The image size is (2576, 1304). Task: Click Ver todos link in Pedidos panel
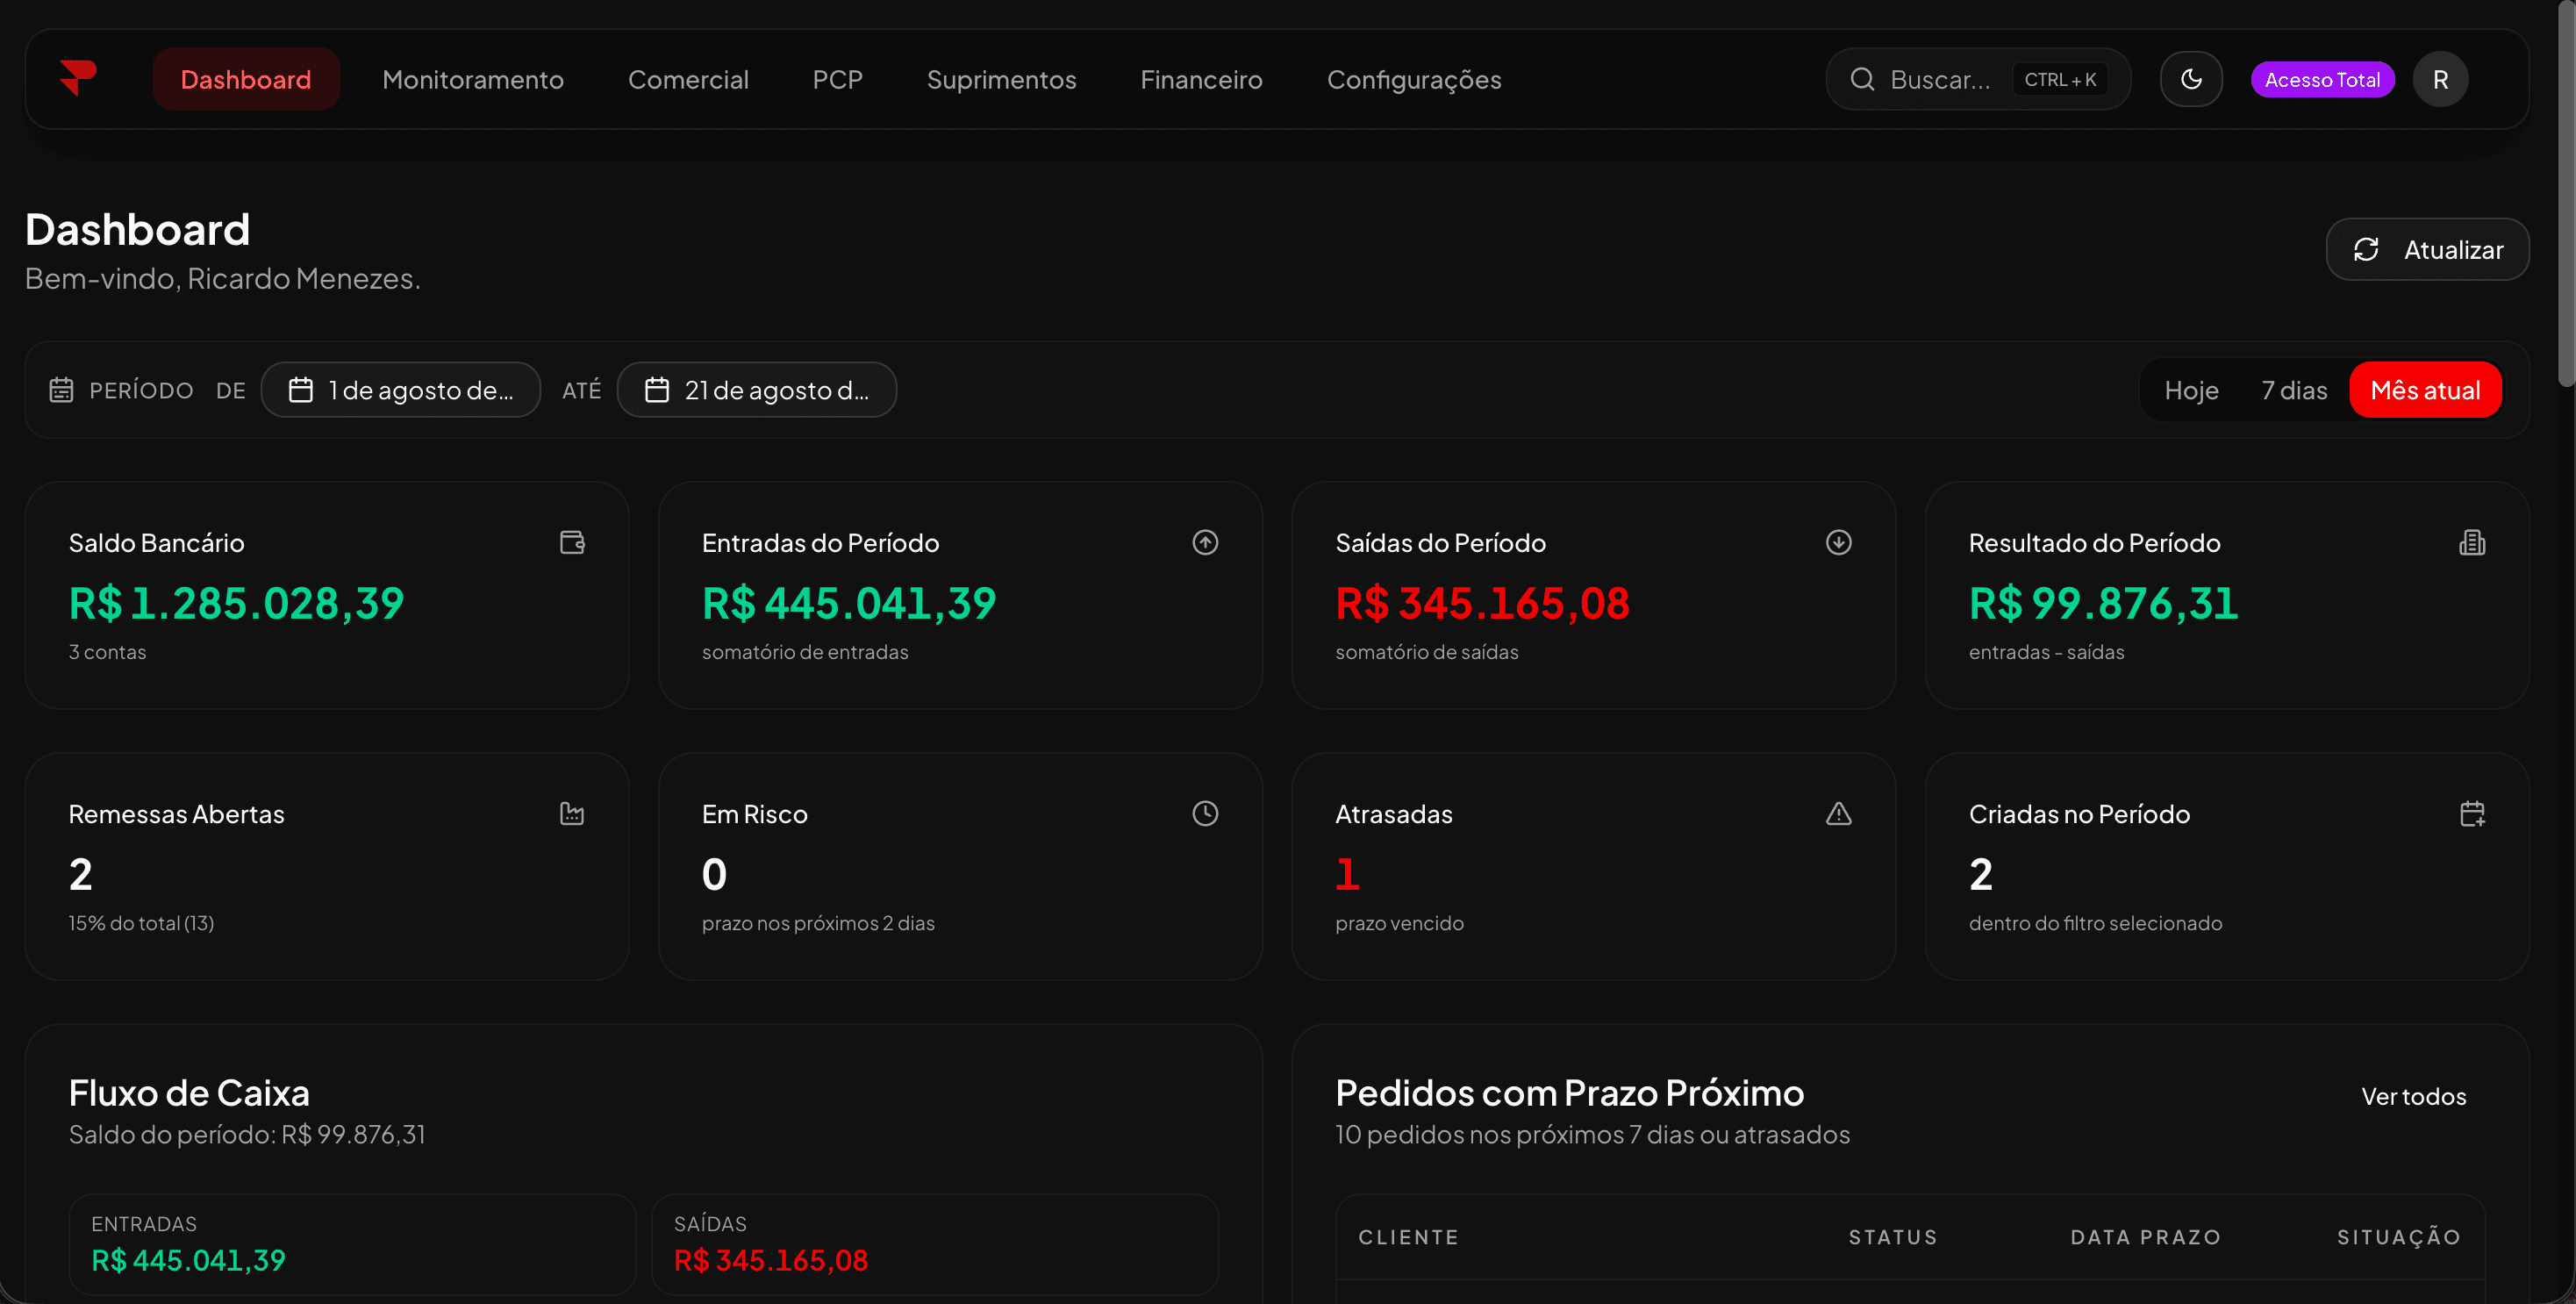point(2413,1096)
